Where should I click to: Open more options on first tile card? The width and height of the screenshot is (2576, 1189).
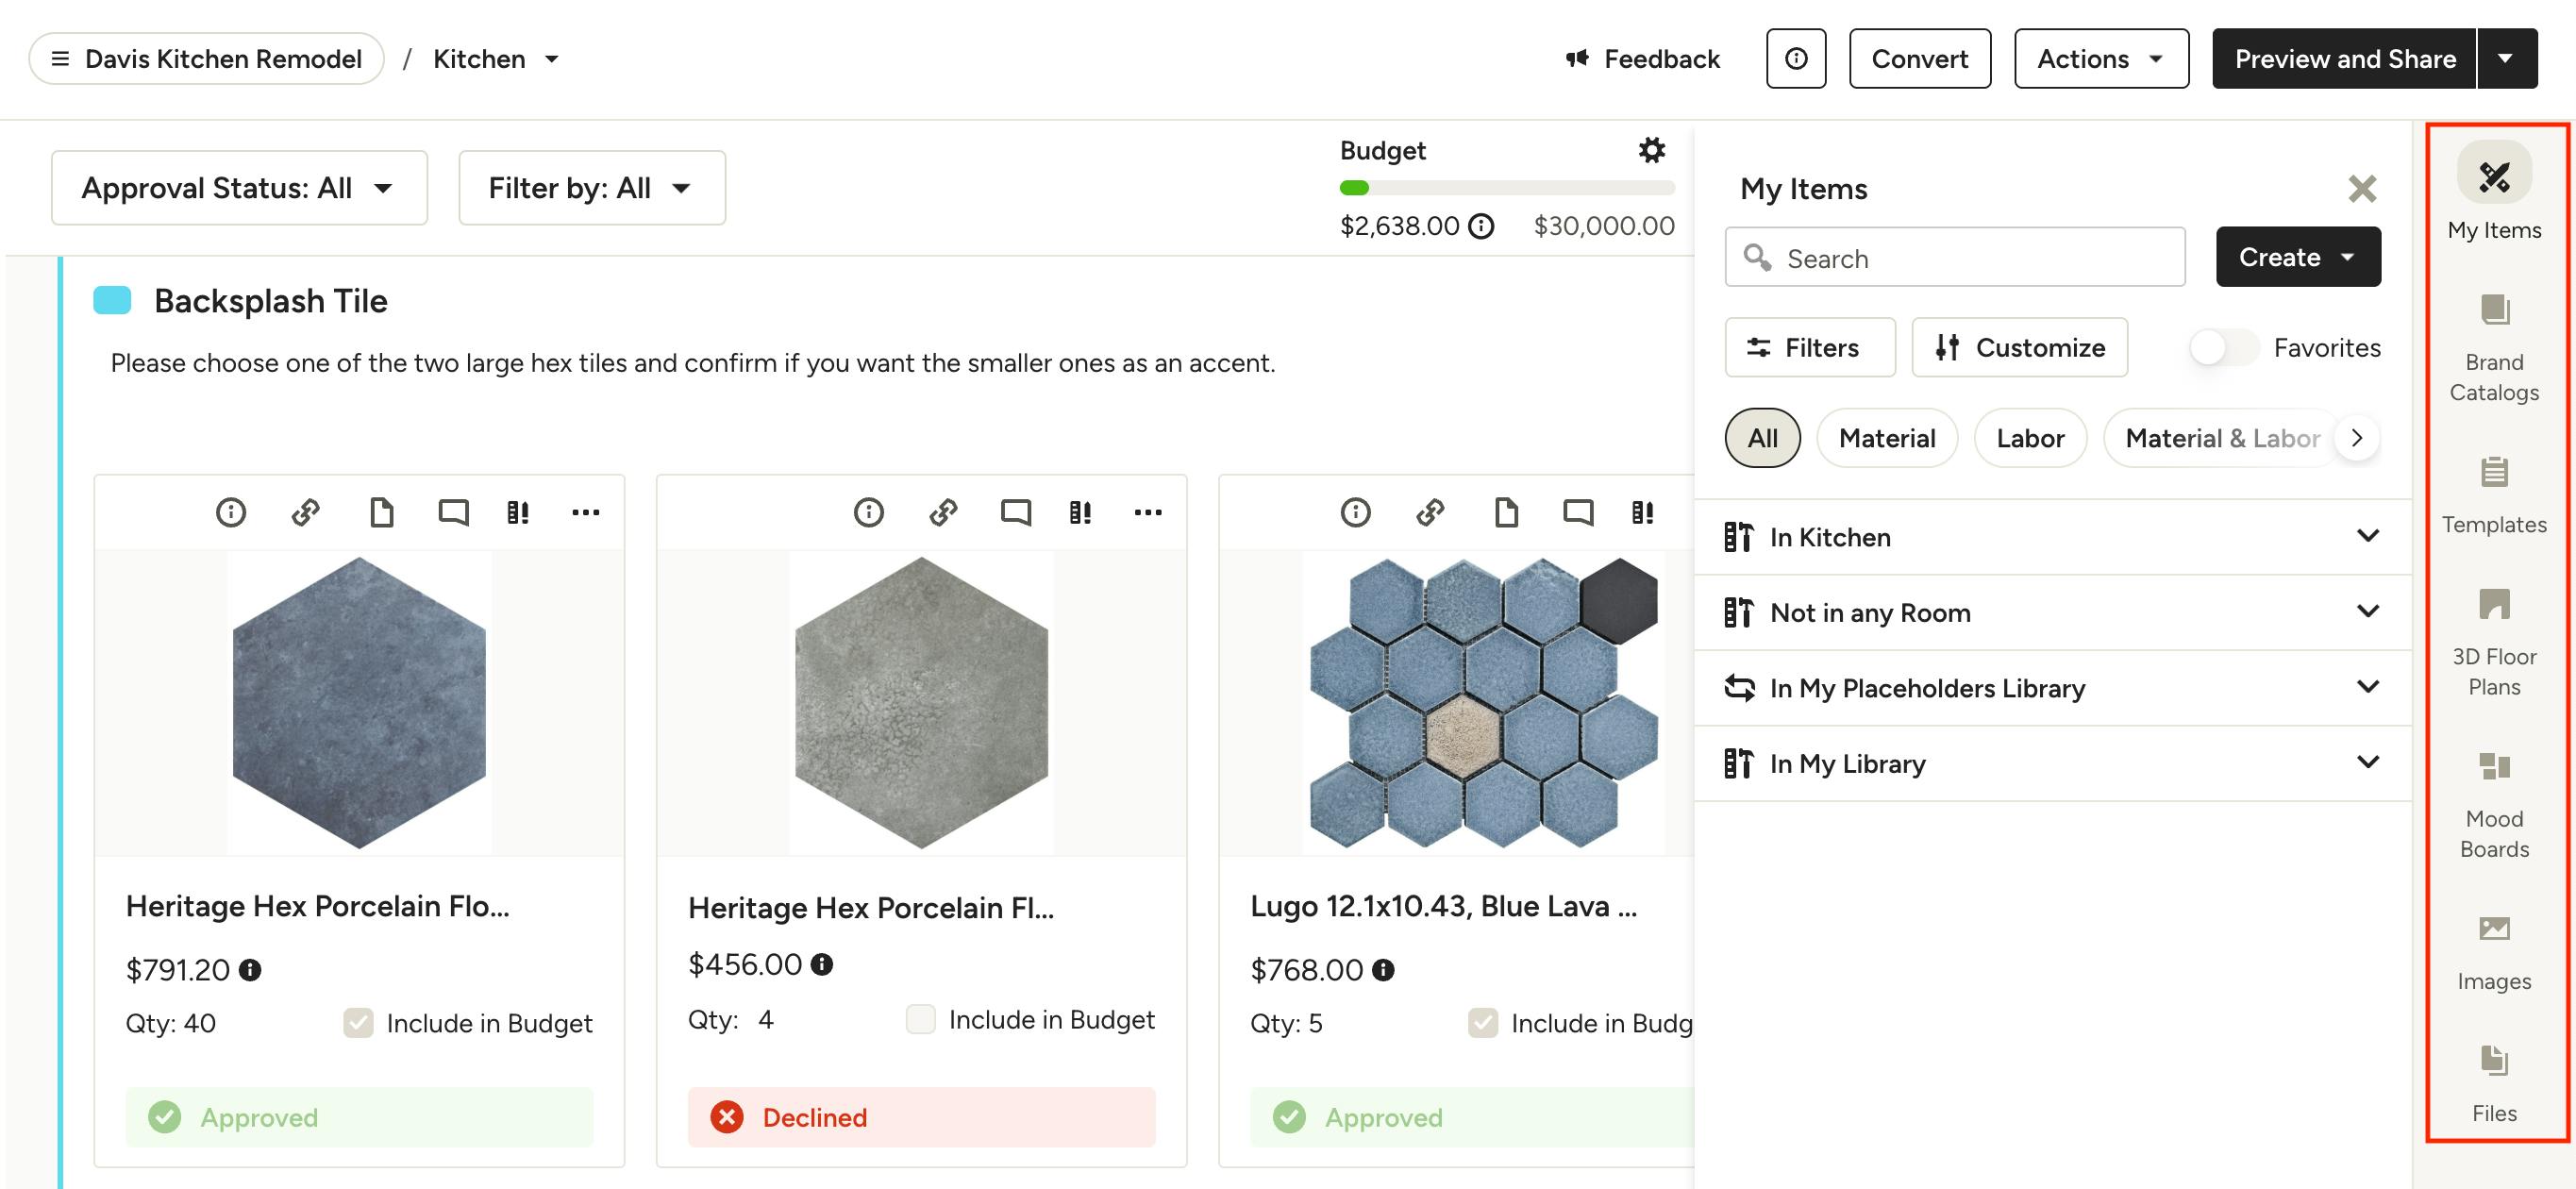tap(585, 512)
